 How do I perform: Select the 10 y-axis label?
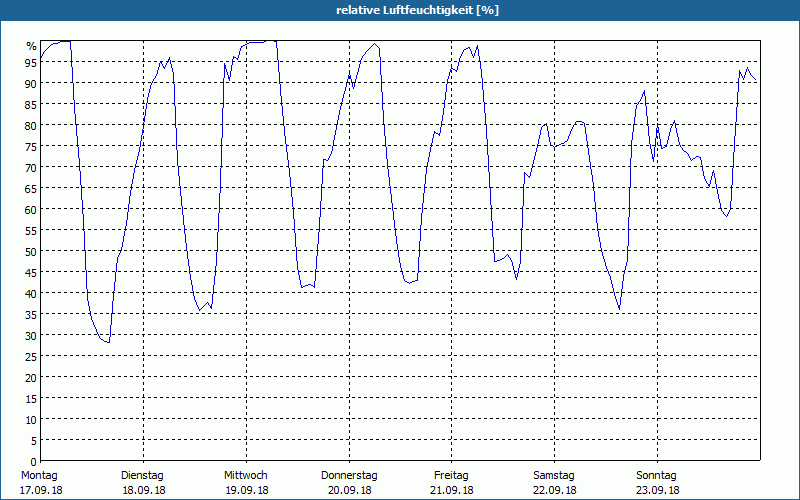[31, 420]
